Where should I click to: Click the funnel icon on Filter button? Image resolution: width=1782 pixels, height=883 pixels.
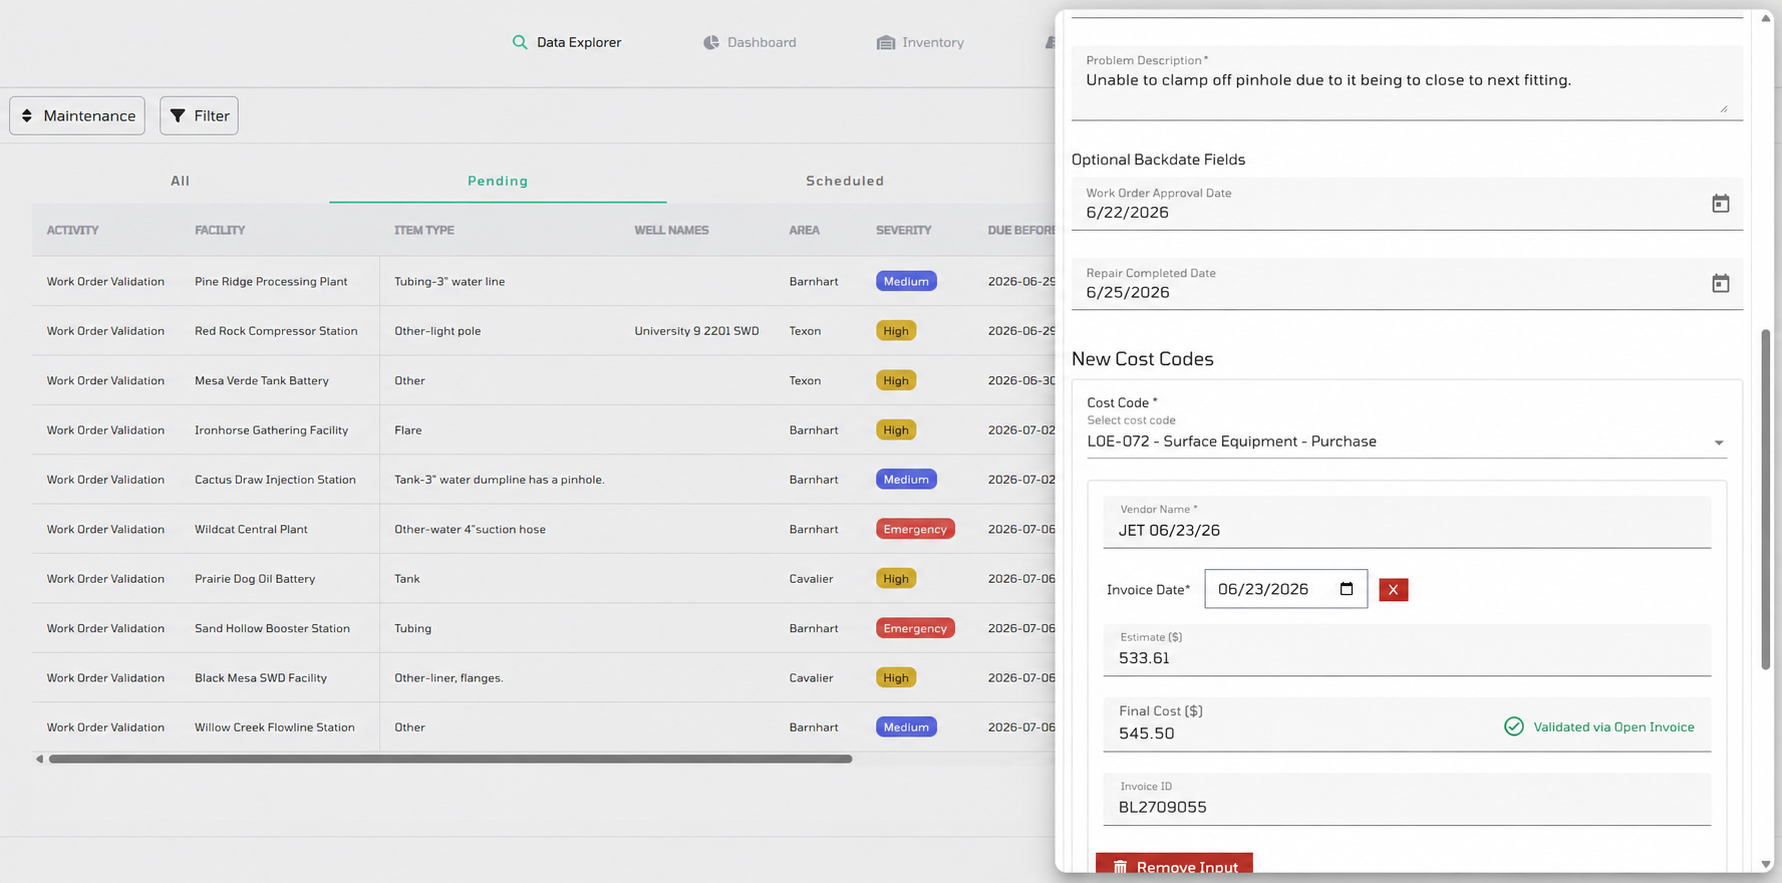(x=177, y=116)
